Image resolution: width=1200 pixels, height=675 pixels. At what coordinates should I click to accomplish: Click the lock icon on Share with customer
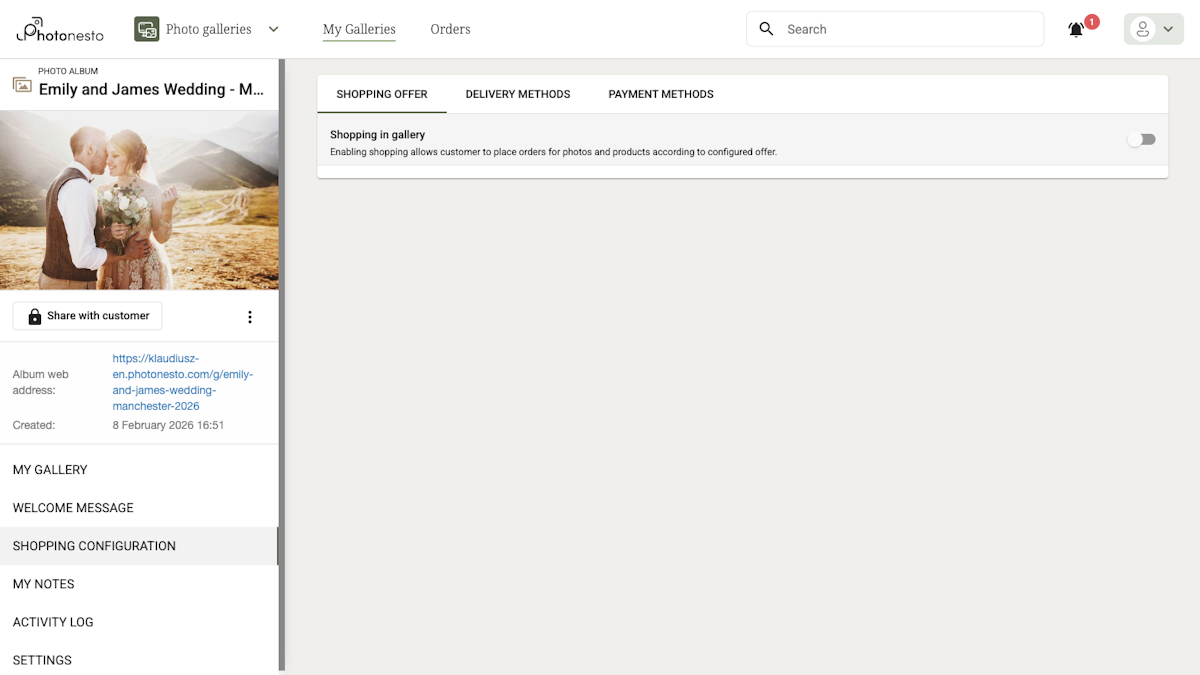(35, 316)
